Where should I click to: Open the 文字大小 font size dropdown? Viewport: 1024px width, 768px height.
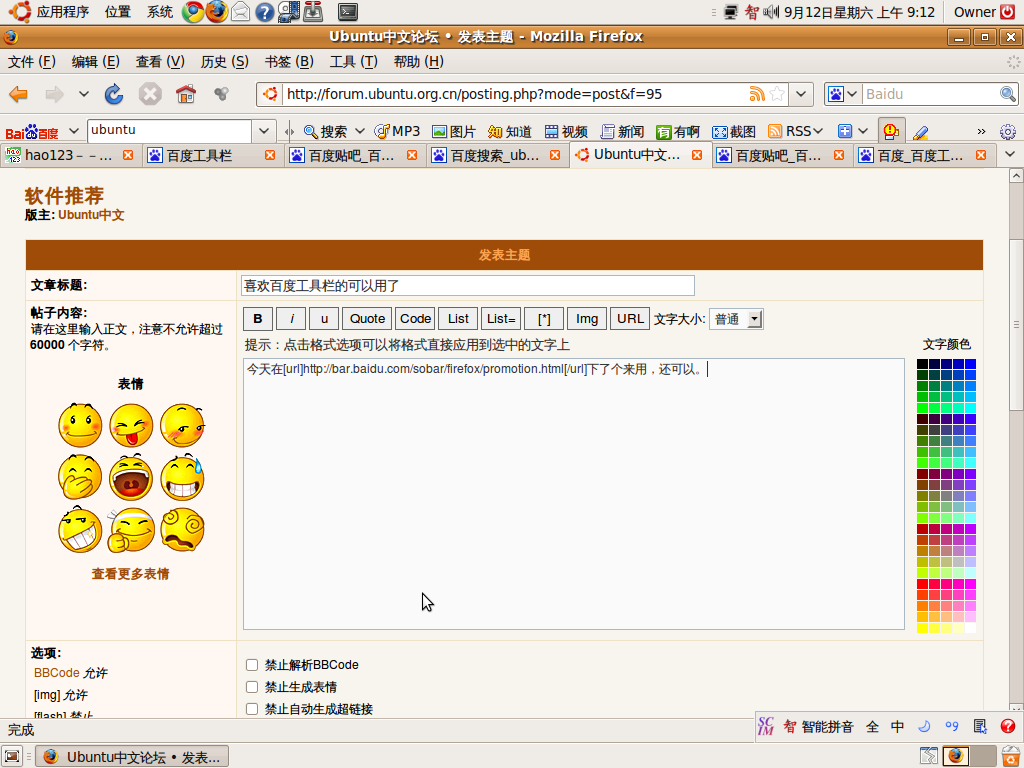click(736, 319)
